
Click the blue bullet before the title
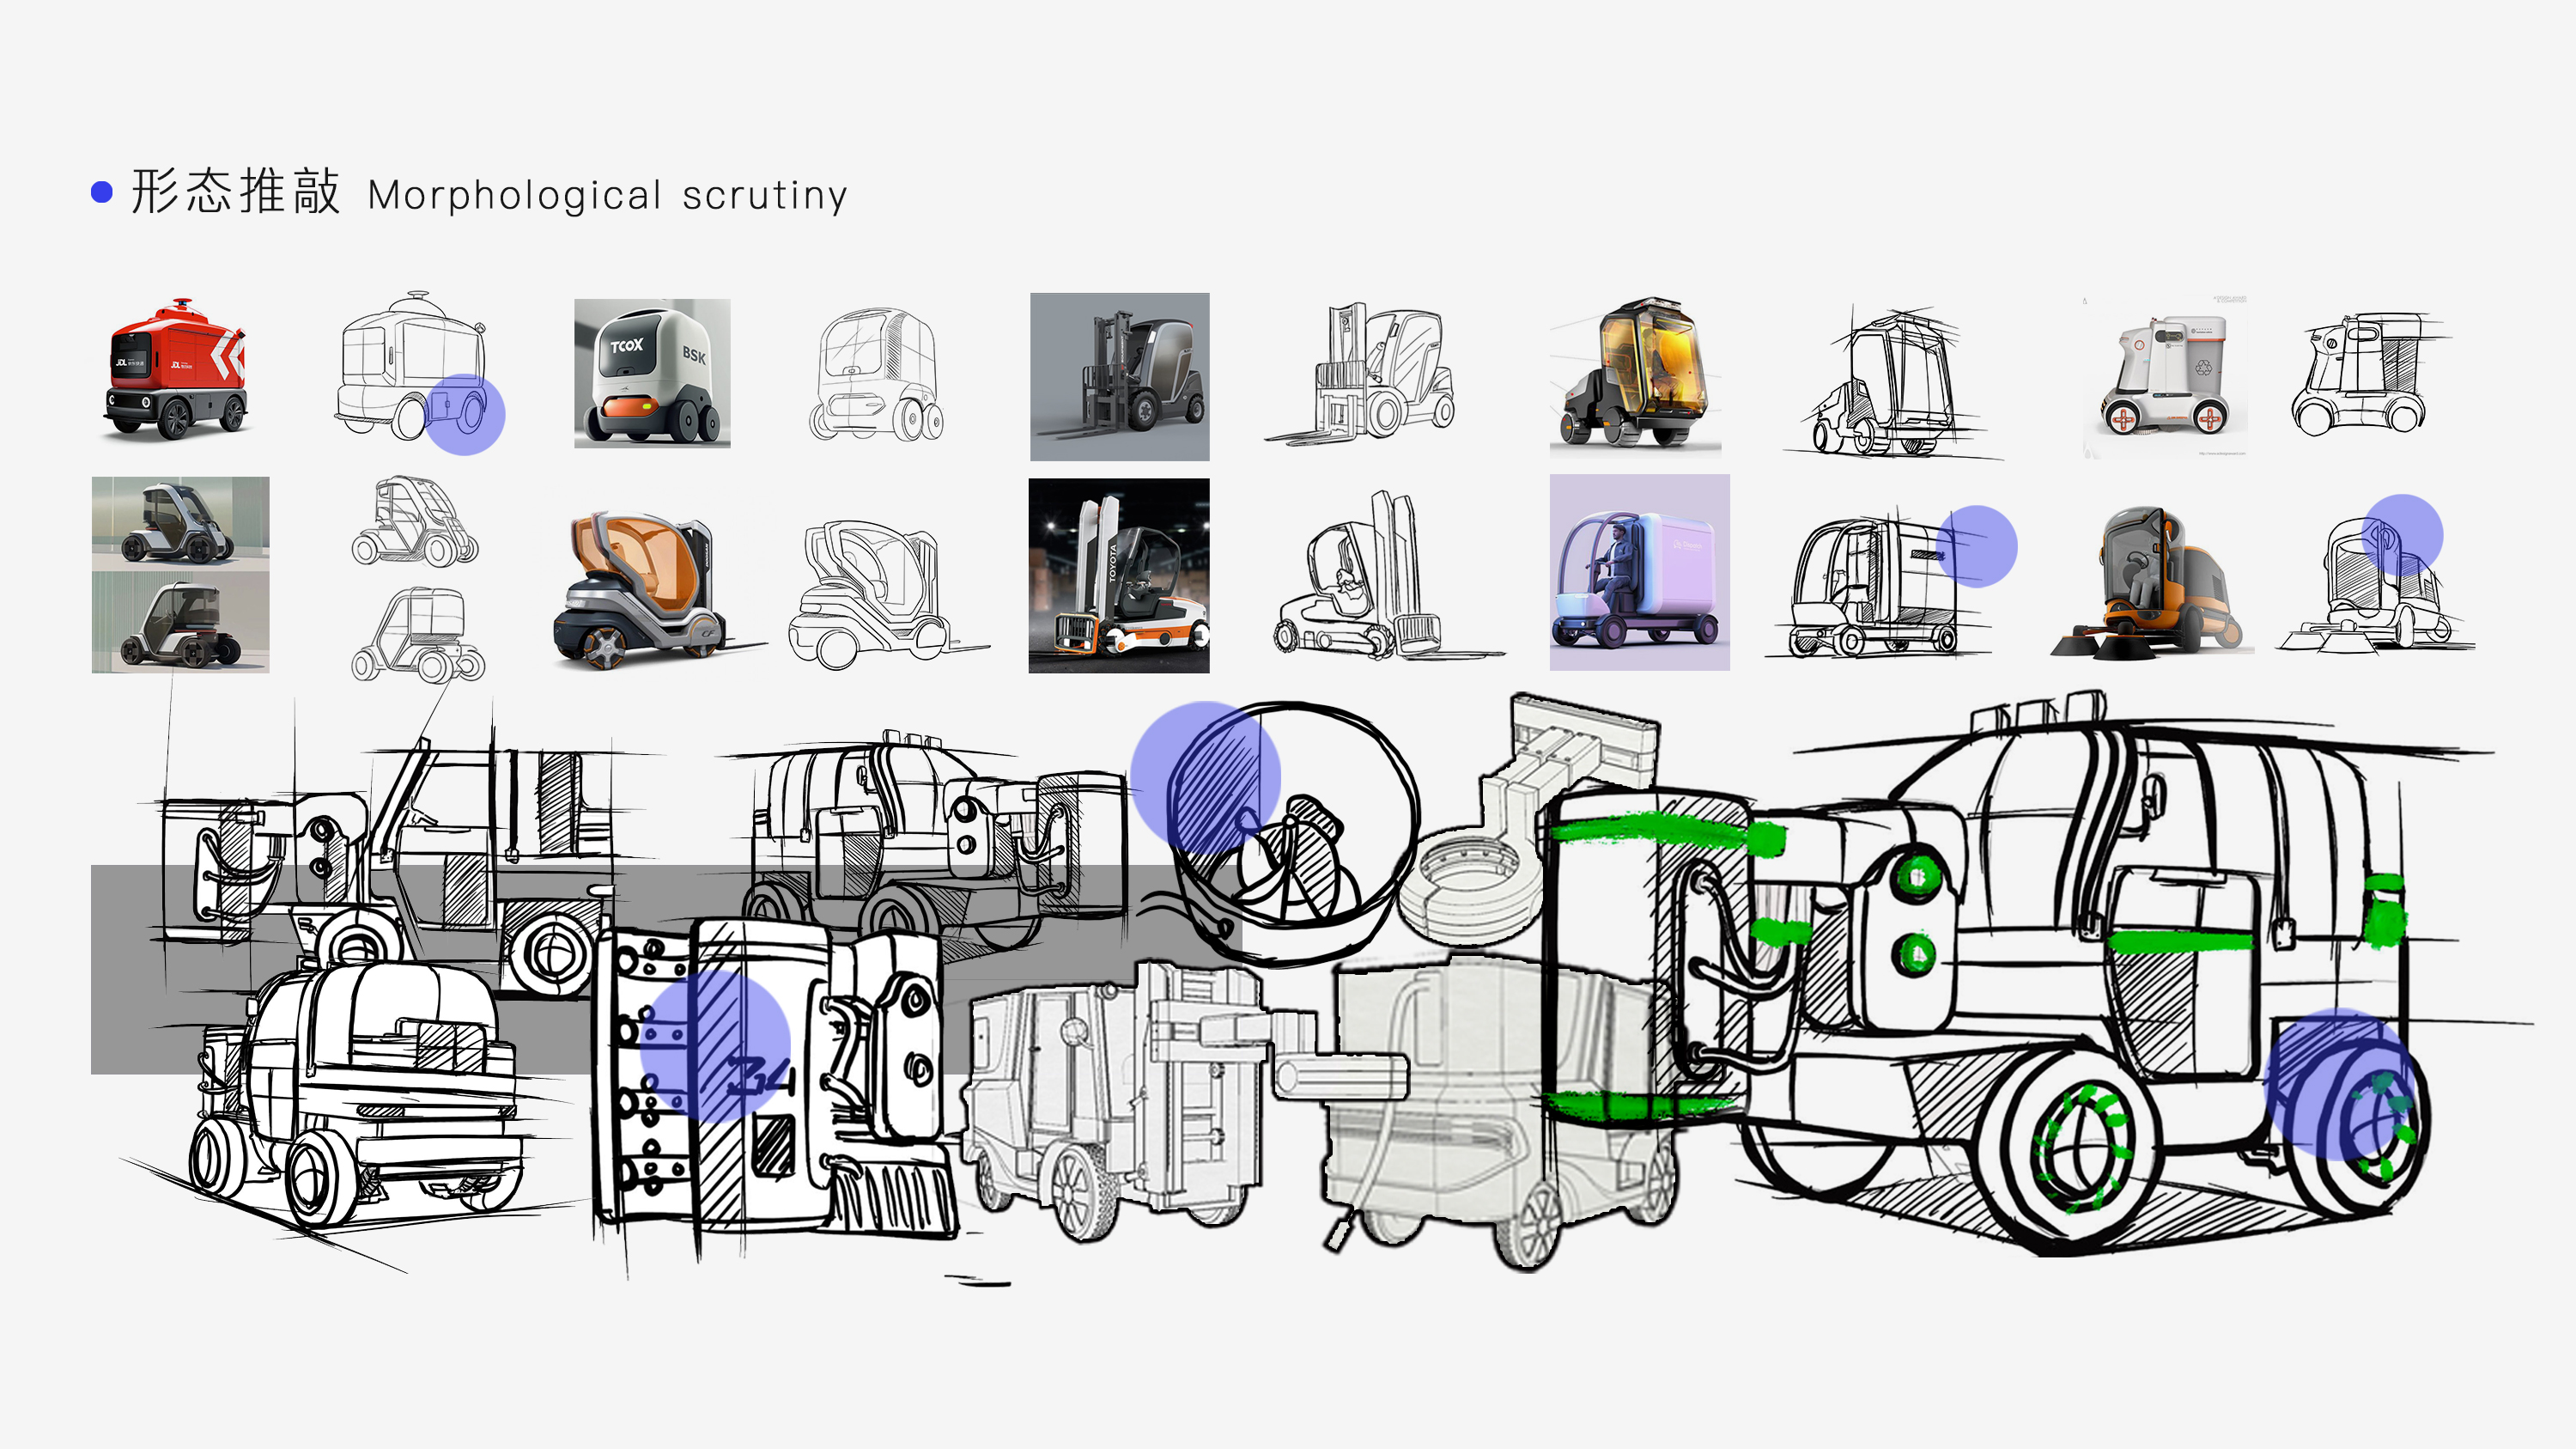click(102, 192)
